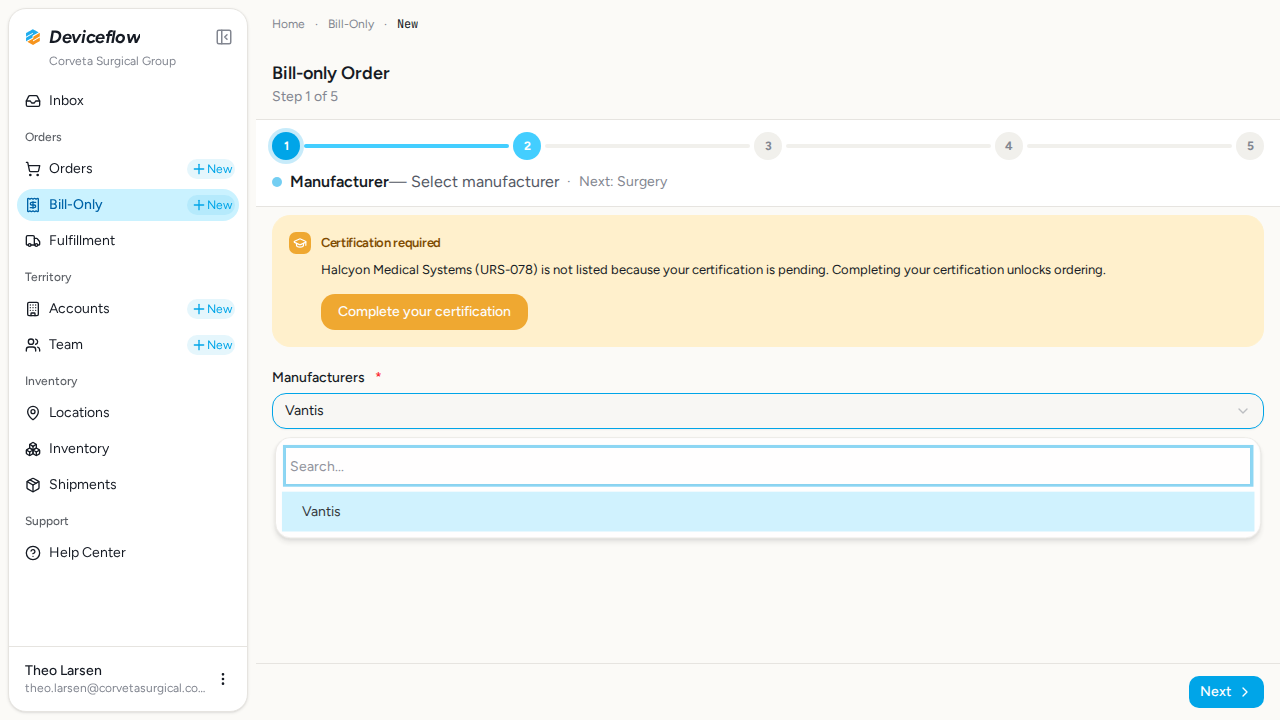Add a new account via New
This screenshot has width=1280, height=720.
pyautogui.click(x=211, y=309)
